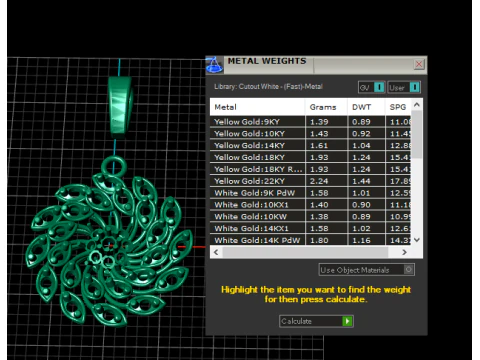Click the table's vertical scroll up arrow
This screenshot has width=480, height=360.
tap(417, 105)
